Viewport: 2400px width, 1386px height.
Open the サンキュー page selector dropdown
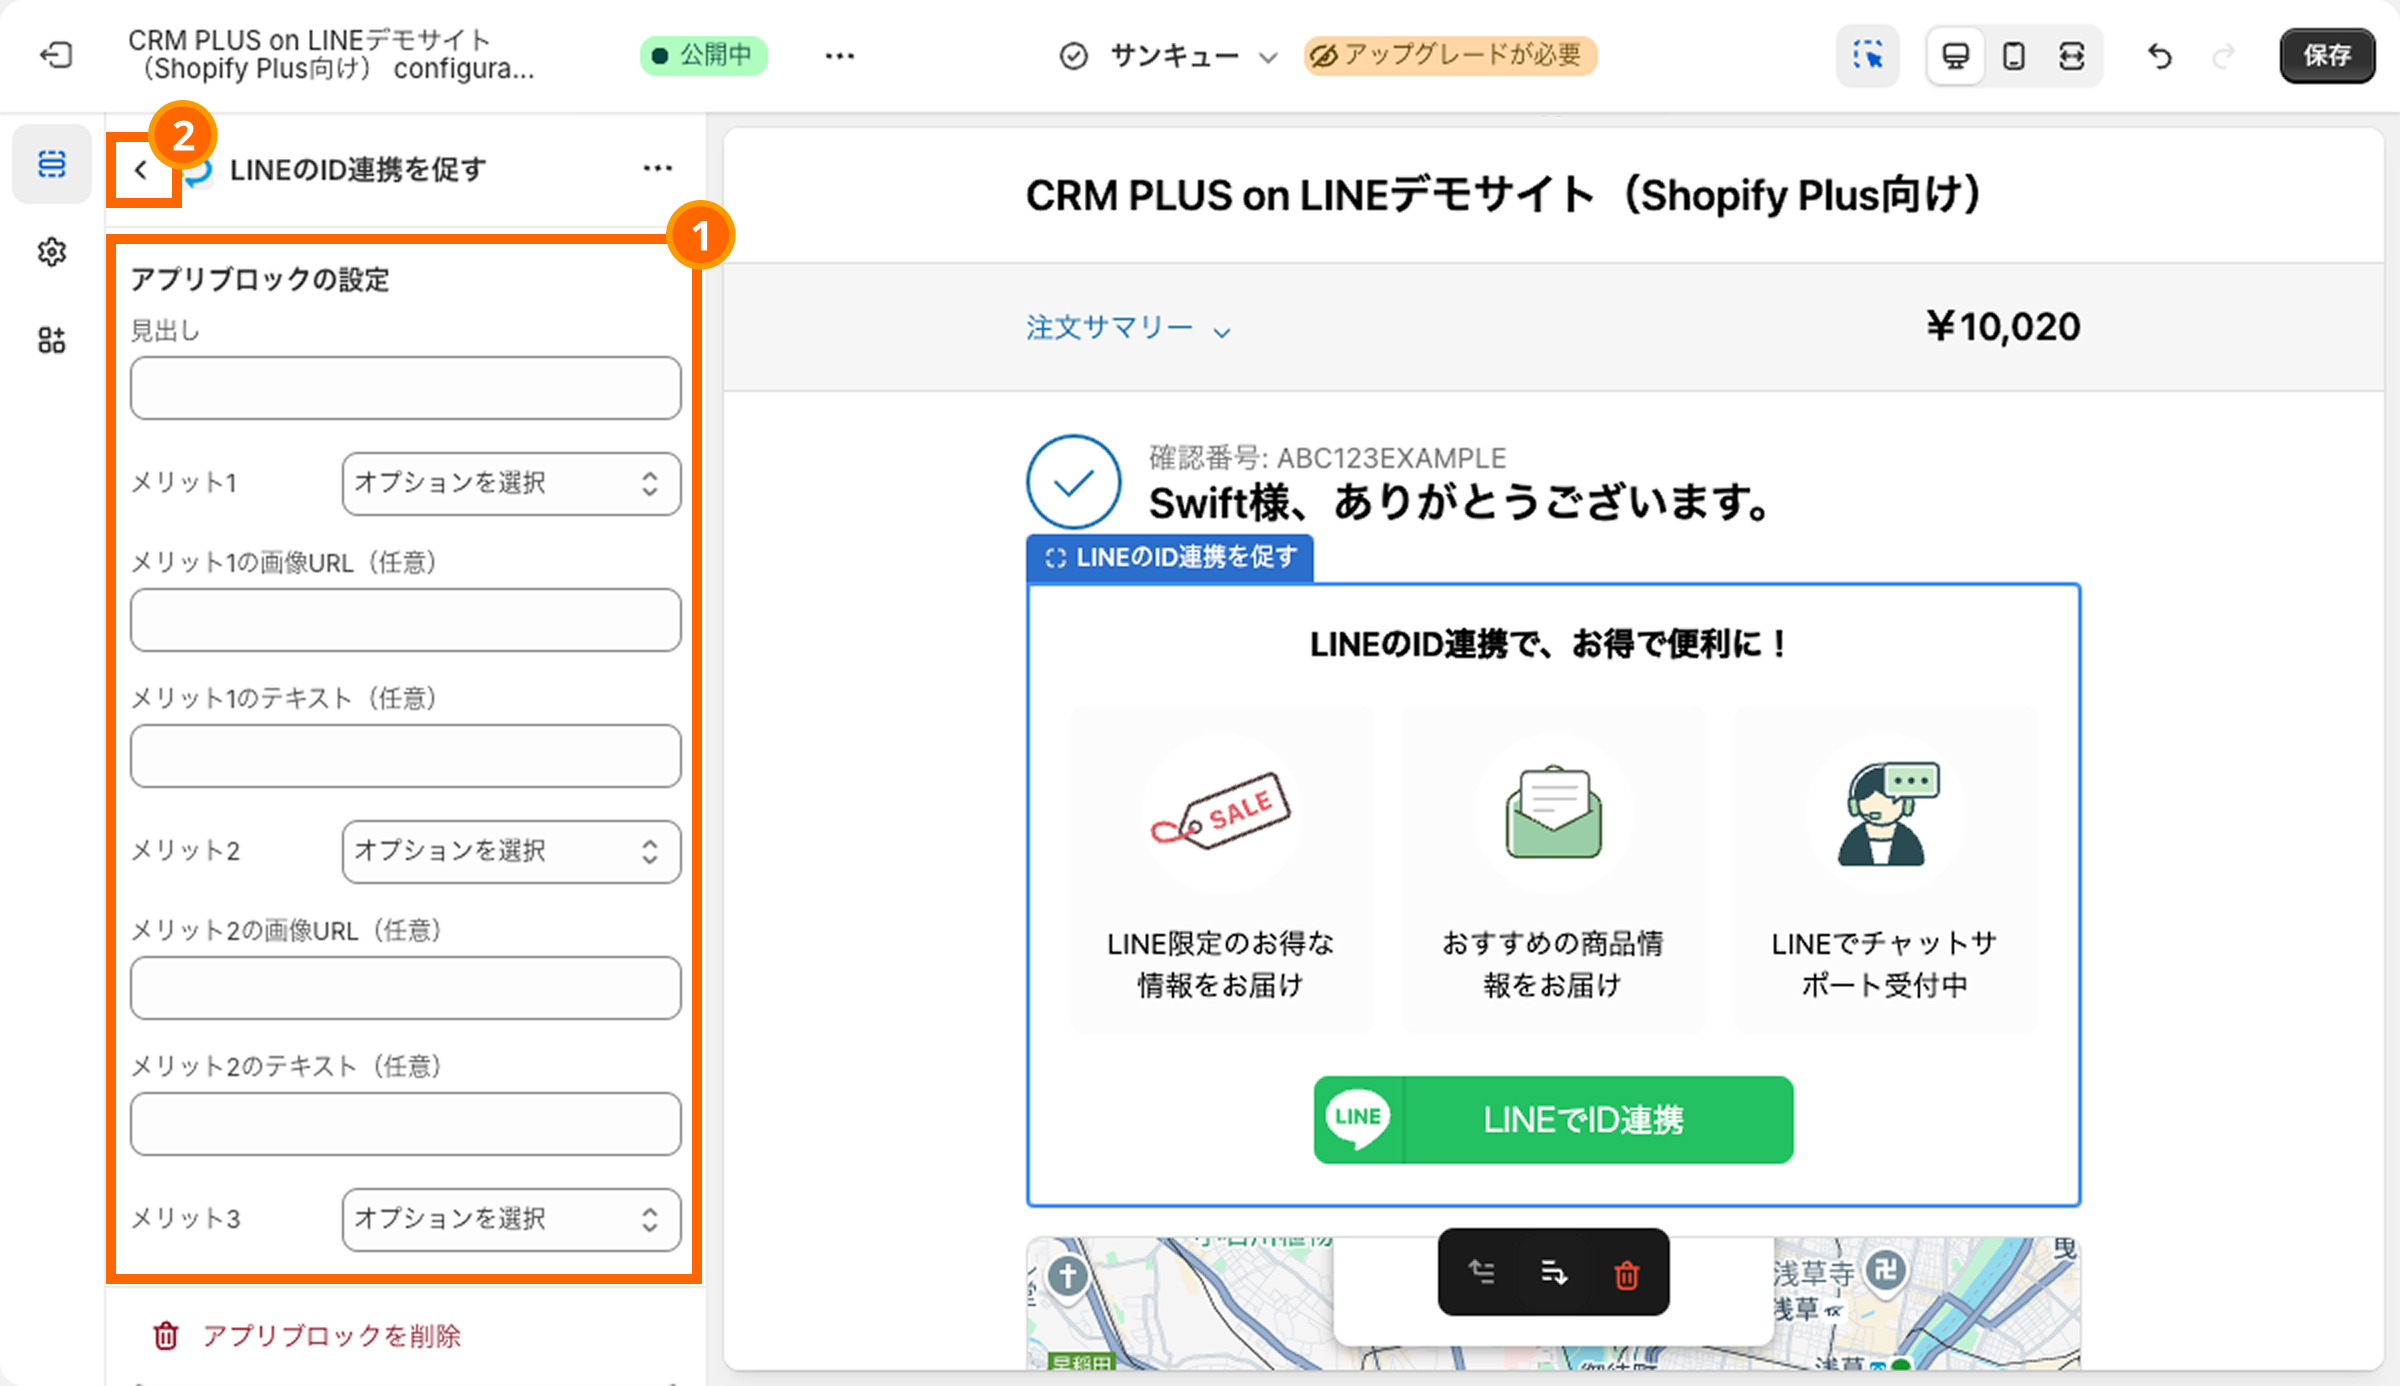click(x=1168, y=56)
